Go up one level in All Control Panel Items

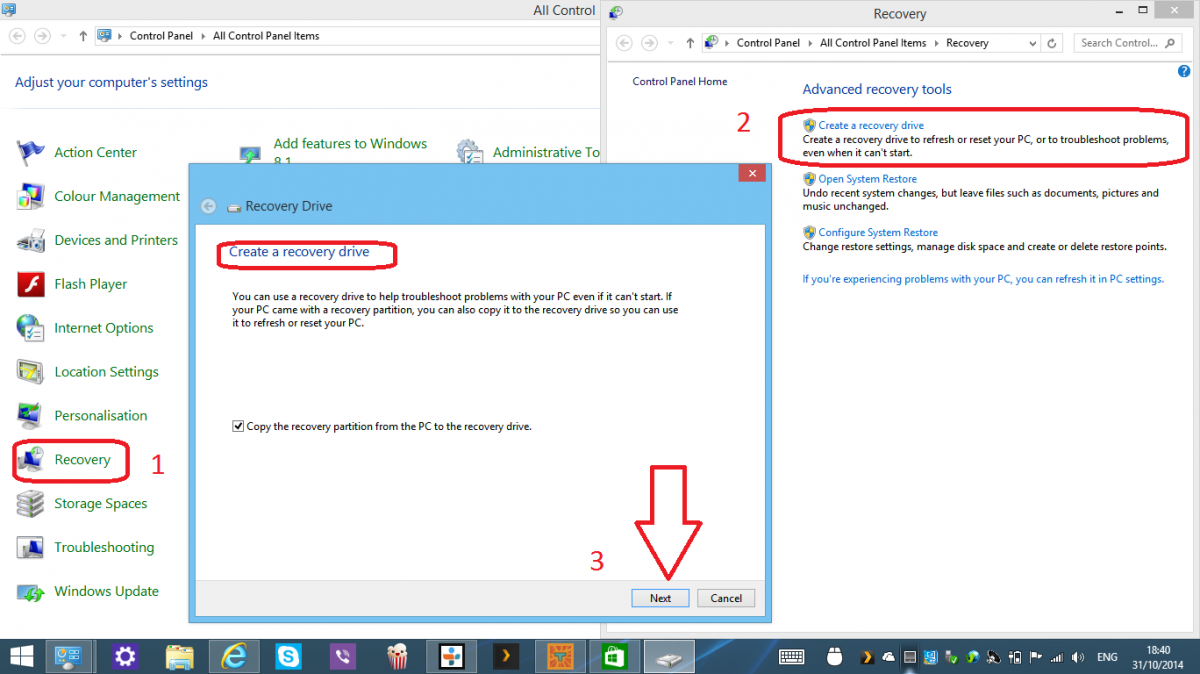(x=83, y=36)
